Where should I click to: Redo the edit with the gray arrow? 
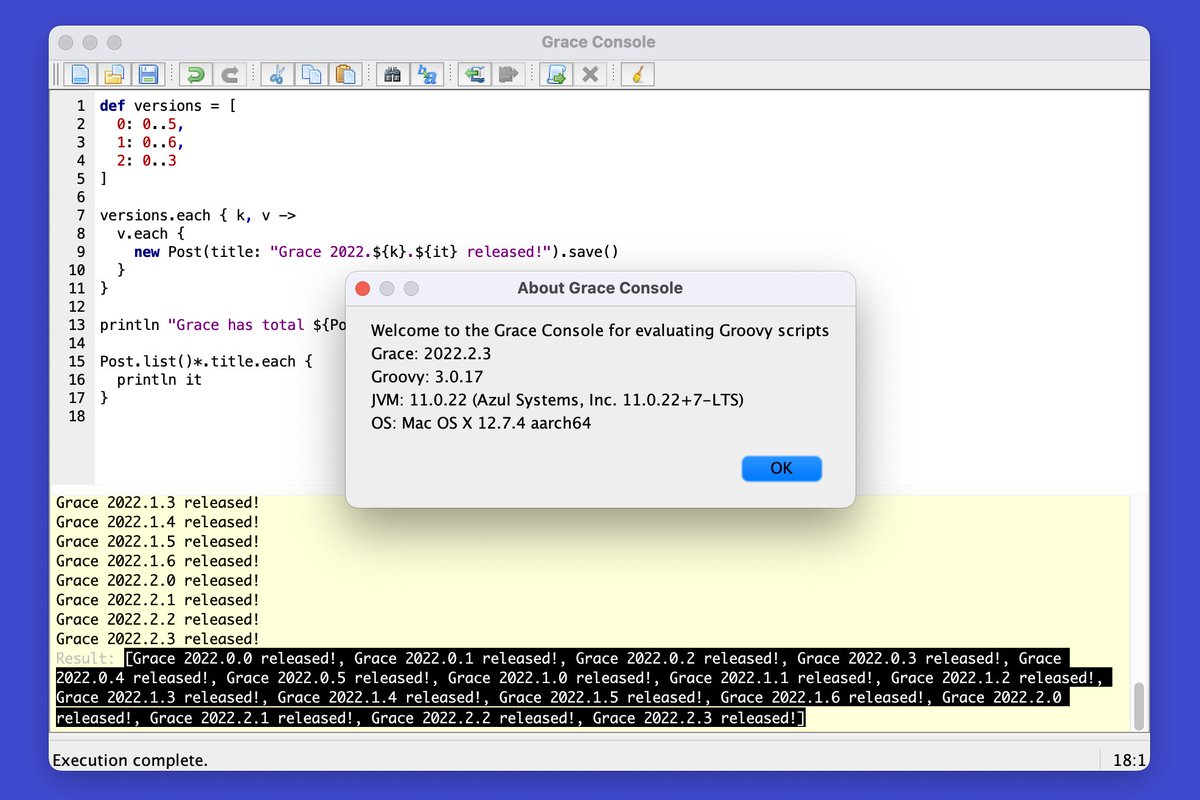pyautogui.click(x=231, y=73)
